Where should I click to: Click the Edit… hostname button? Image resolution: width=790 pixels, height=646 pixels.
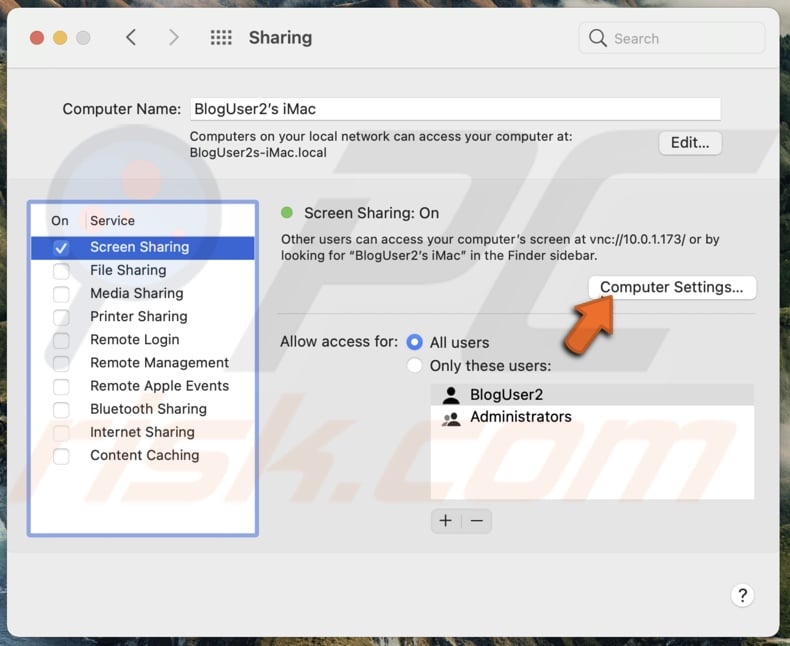pyautogui.click(x=690, y=143)
